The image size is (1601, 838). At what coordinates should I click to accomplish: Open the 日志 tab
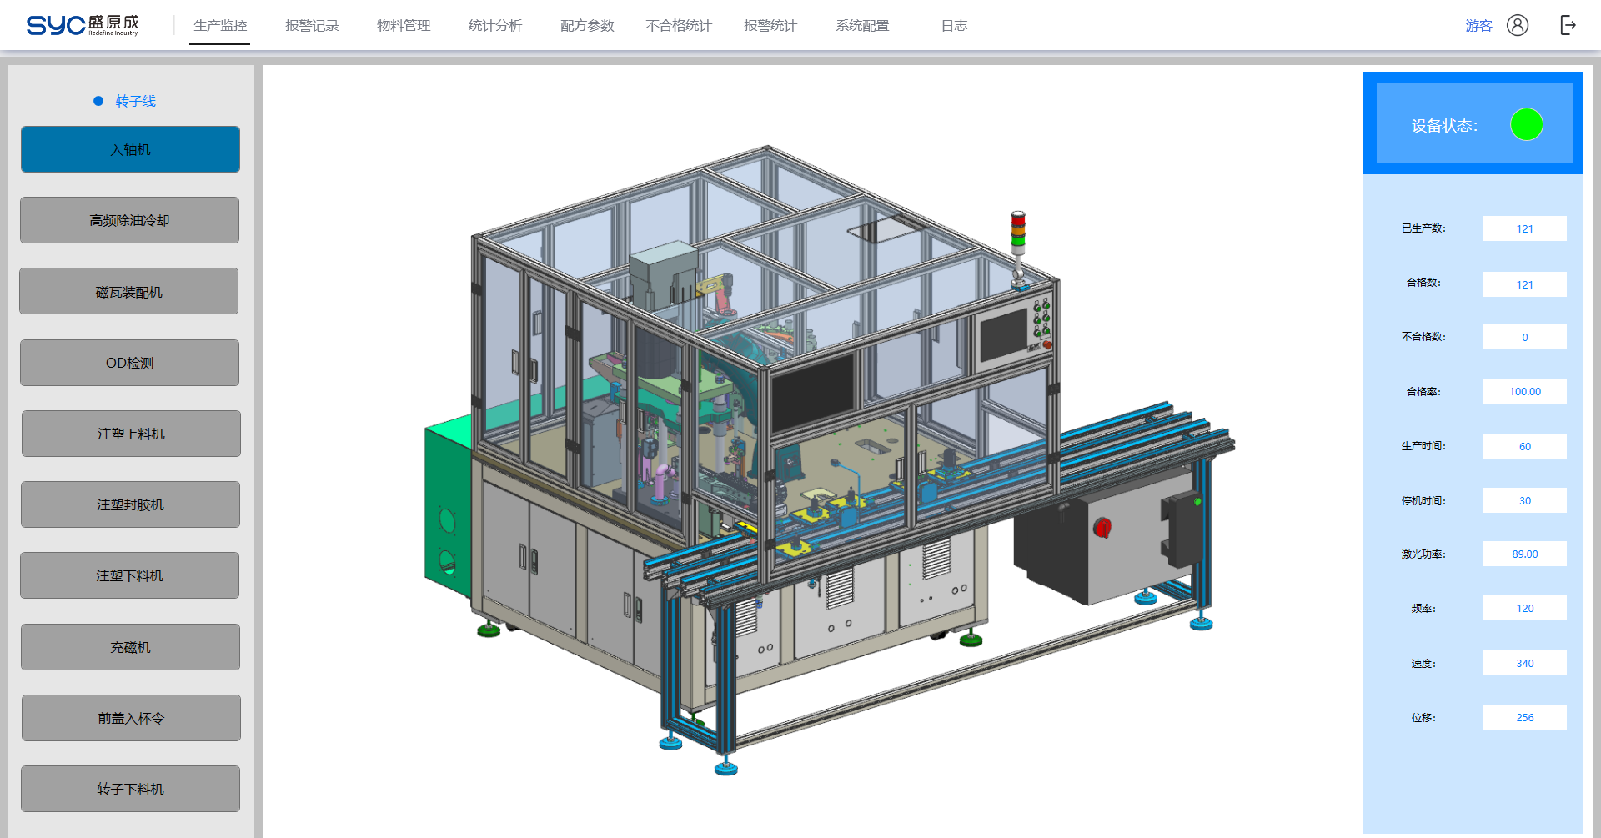coord(954,26)
